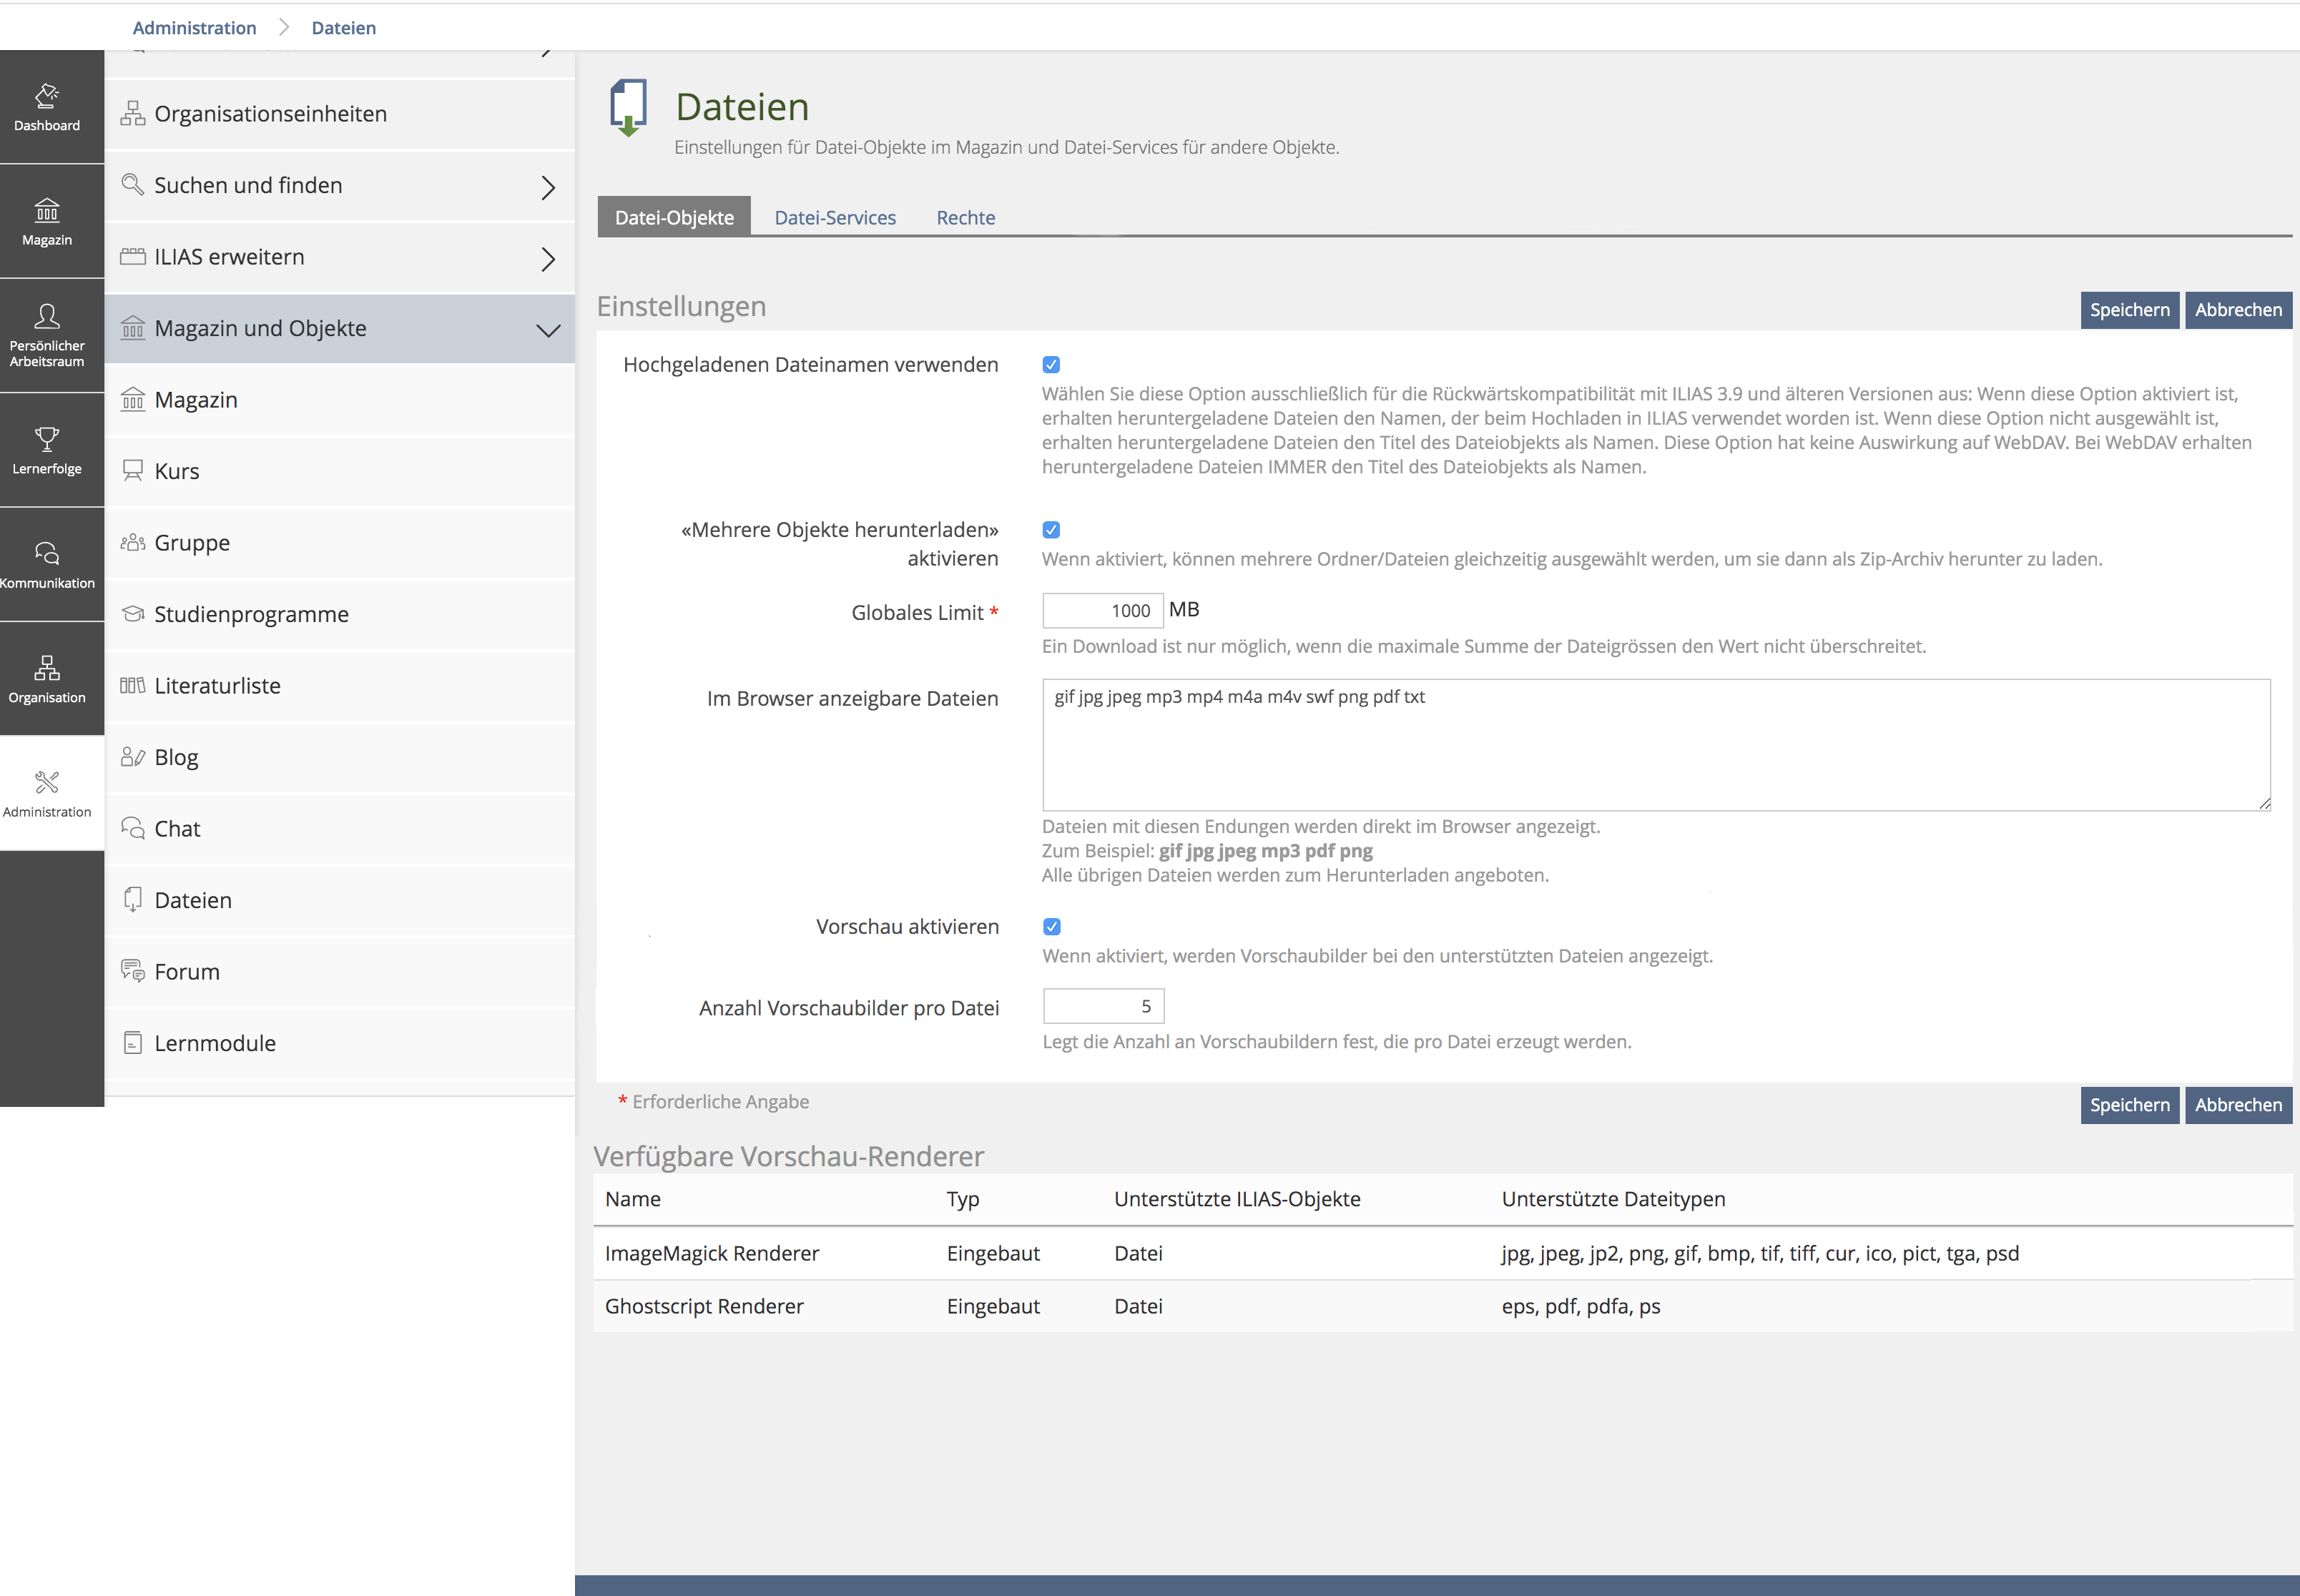Click the Globales Limit input field

[1102, 611]
